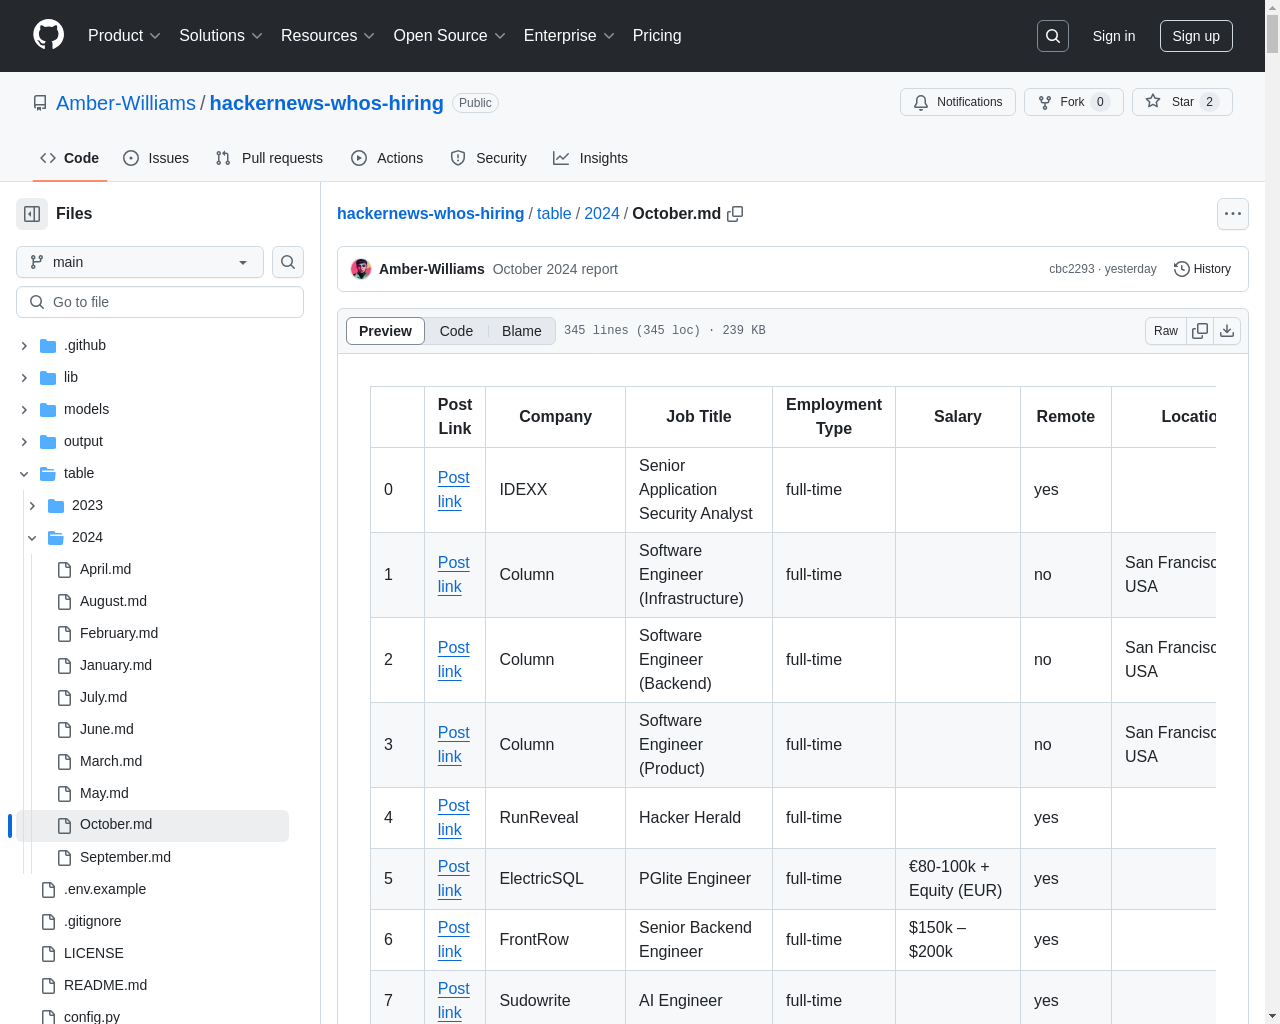Open July.md in file tree

coord(104,697)
